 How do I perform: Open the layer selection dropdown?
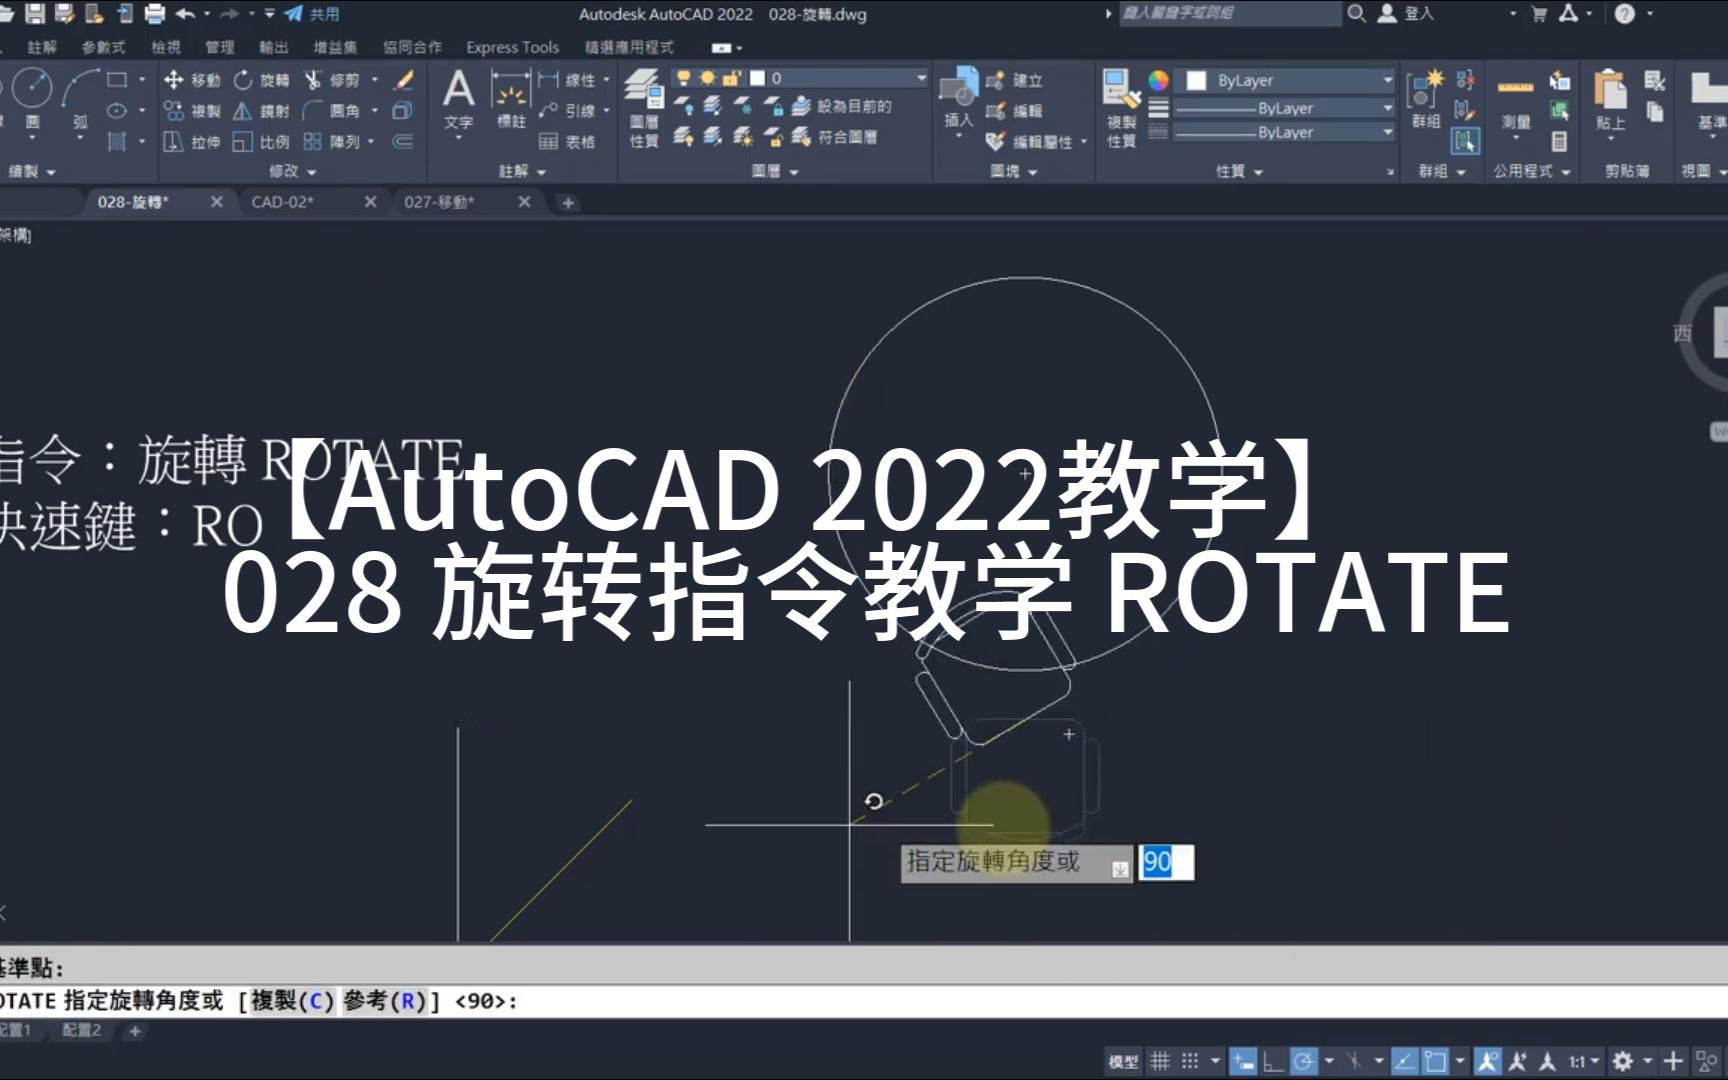(920, 77)
